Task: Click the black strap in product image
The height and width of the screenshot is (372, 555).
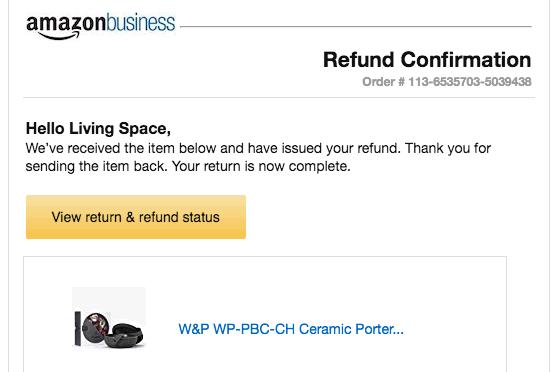Action: 78,328
